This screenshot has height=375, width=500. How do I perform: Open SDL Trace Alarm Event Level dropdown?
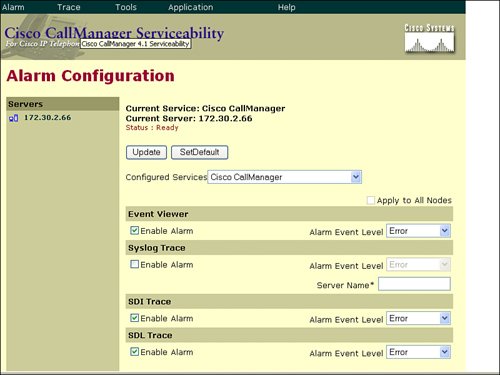418,352
